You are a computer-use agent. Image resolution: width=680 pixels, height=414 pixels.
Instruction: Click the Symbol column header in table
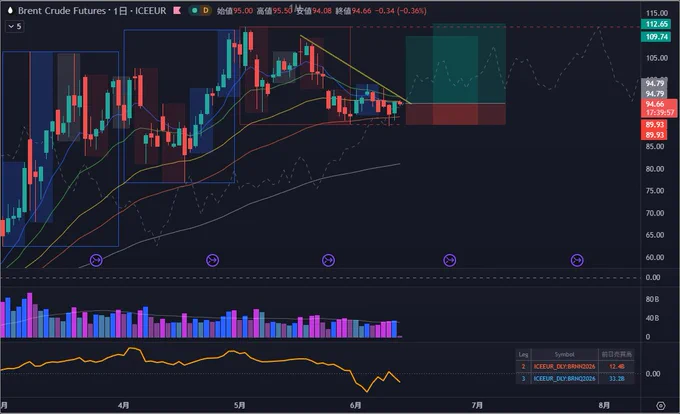coord(564,355)
